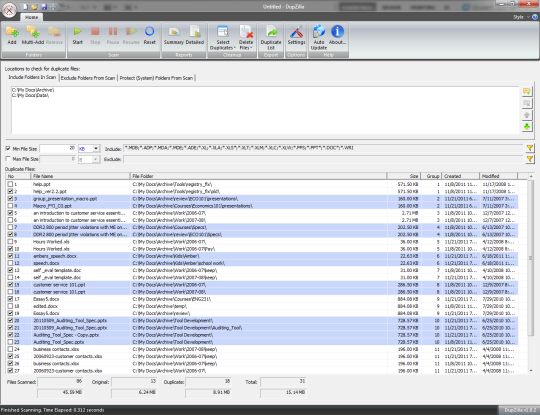Toggle the Min File Size checkbox
Screen dimensions: 540x415
8,148
